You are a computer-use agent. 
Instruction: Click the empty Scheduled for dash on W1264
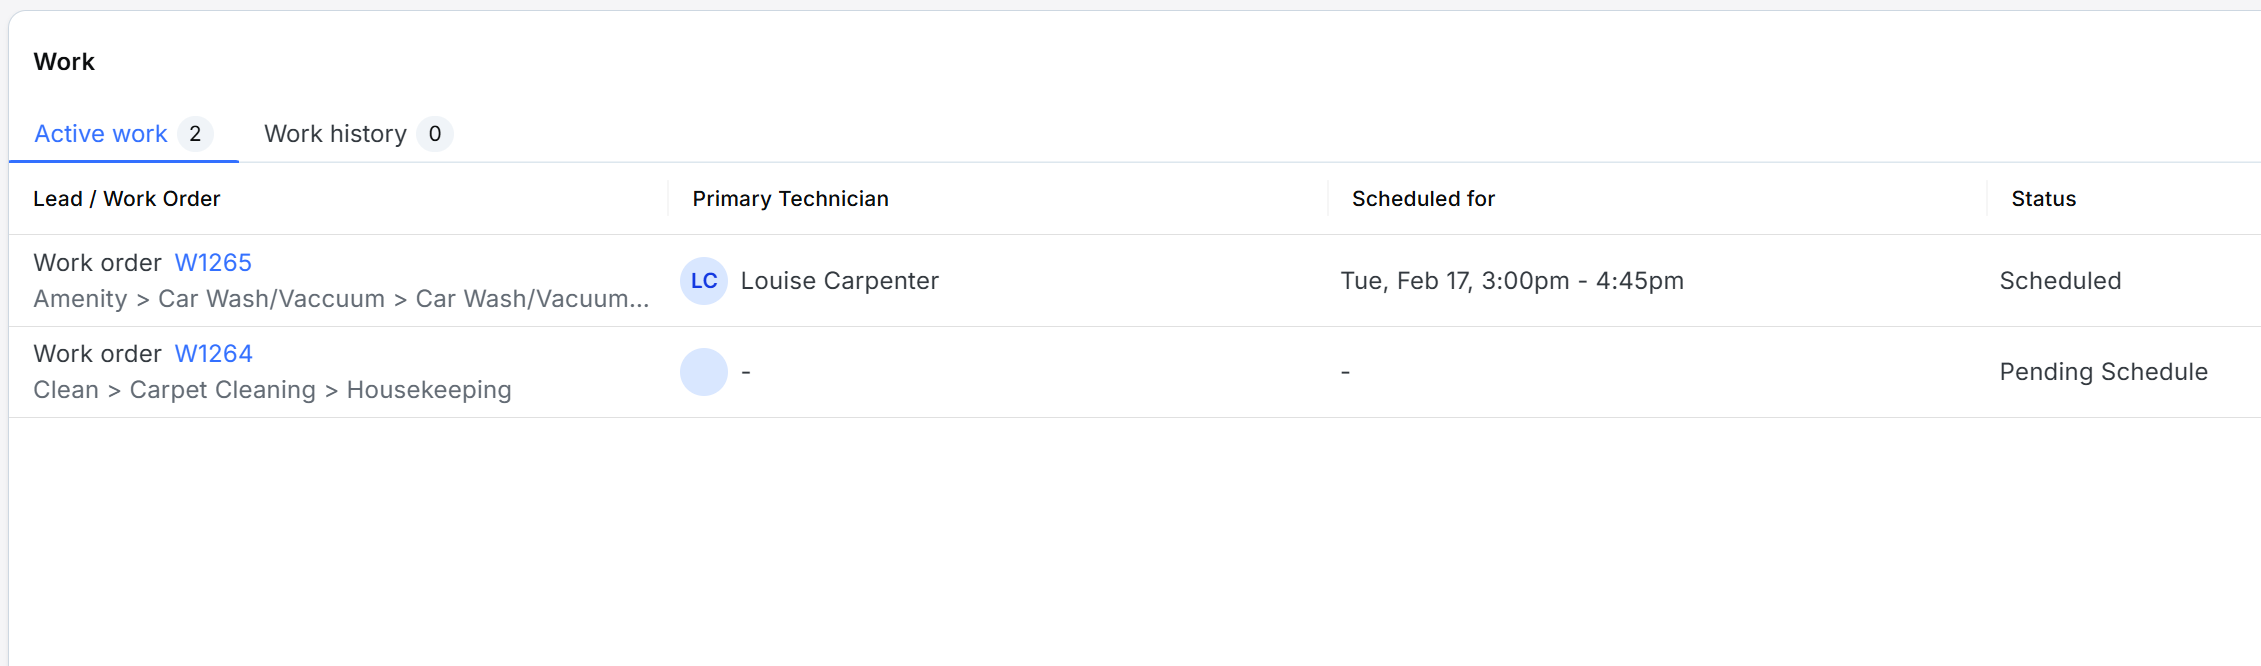(x=1345, y=372)
